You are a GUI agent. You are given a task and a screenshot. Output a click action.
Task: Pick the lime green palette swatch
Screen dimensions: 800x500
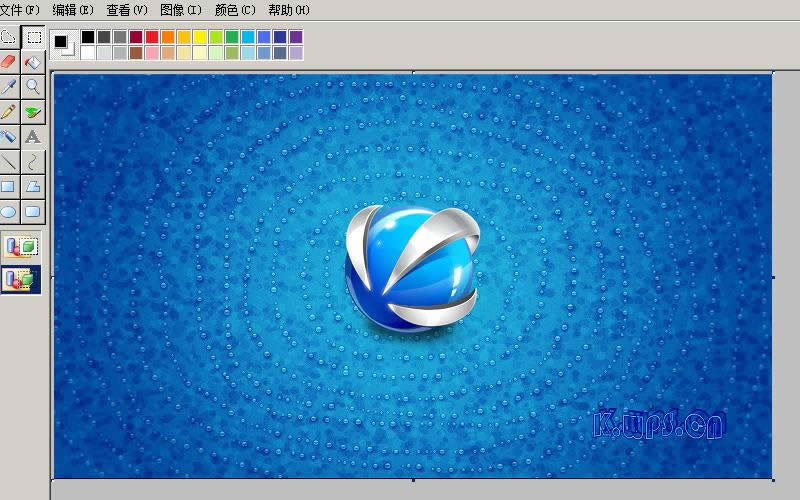coord(216,37)
